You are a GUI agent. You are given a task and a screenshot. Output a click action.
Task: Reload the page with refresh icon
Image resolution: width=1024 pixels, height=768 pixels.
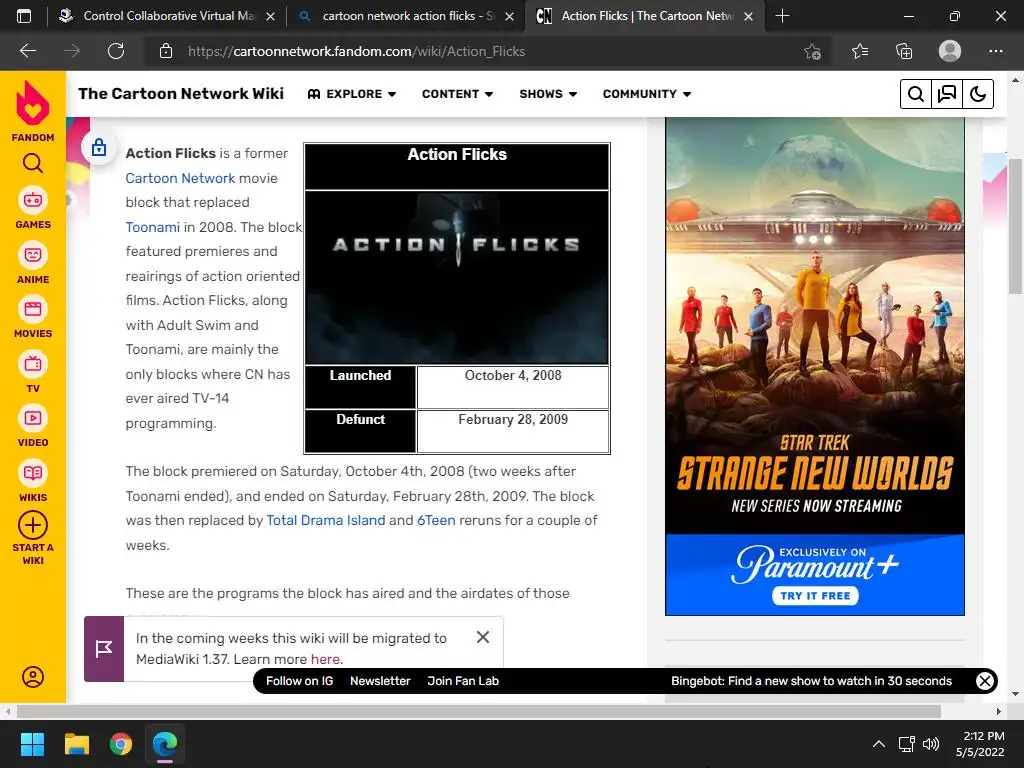pos(116,51)
